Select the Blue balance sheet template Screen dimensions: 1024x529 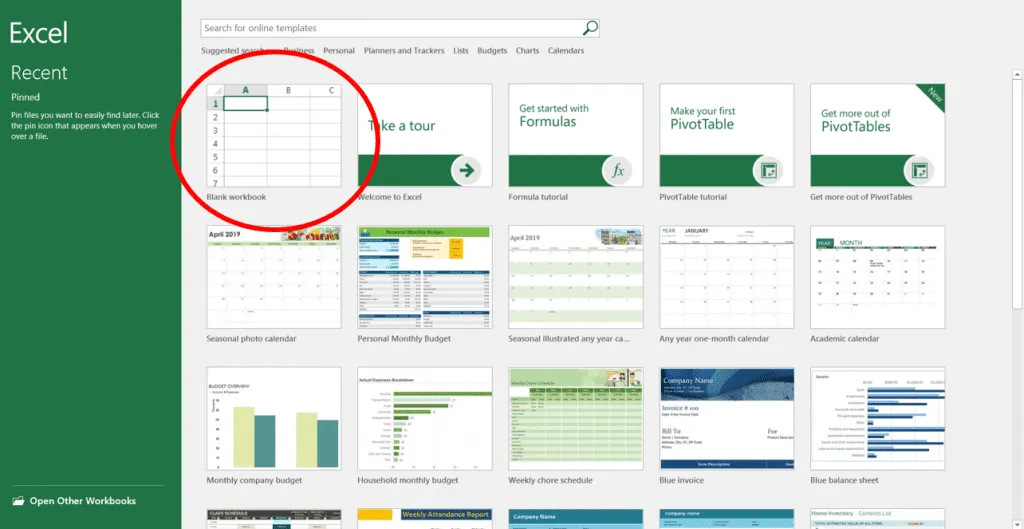pyautogui.click(x=877, y=419)
